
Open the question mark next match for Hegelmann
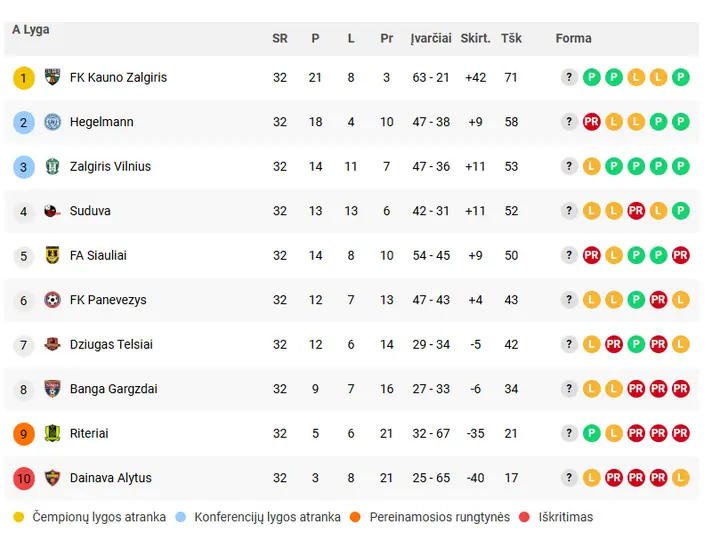click(x=569, y=122)
